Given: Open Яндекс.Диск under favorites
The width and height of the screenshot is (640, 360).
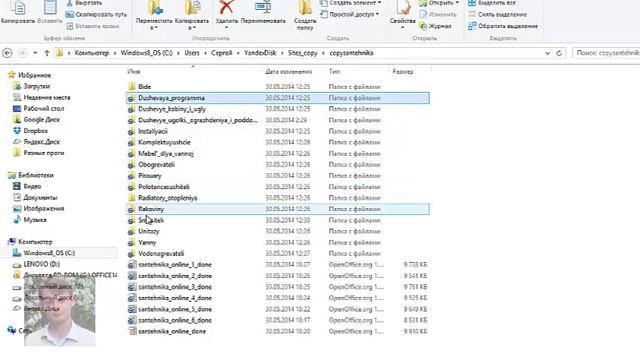Looking at the screenshot, I should pyautogui.click(x=36, y=142).
